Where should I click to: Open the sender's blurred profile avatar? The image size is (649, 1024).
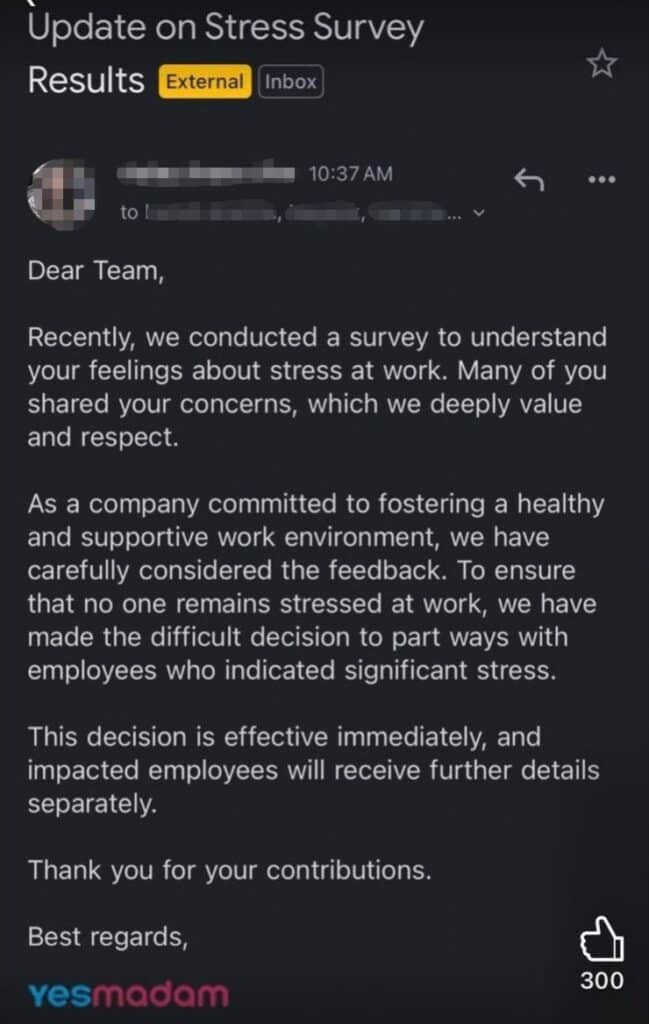click(x=61, y=194)
